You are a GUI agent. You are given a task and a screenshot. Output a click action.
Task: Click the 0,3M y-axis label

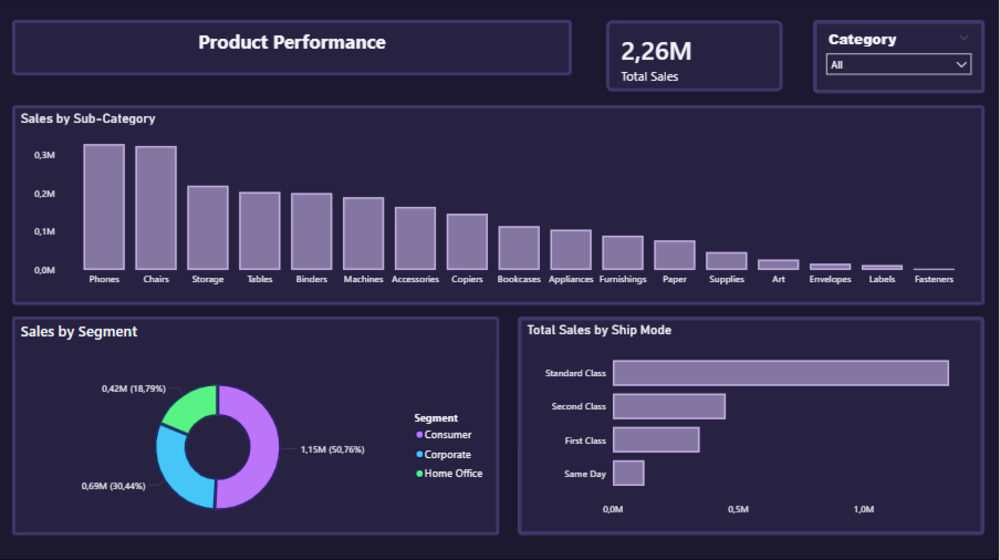coord(45,155)
